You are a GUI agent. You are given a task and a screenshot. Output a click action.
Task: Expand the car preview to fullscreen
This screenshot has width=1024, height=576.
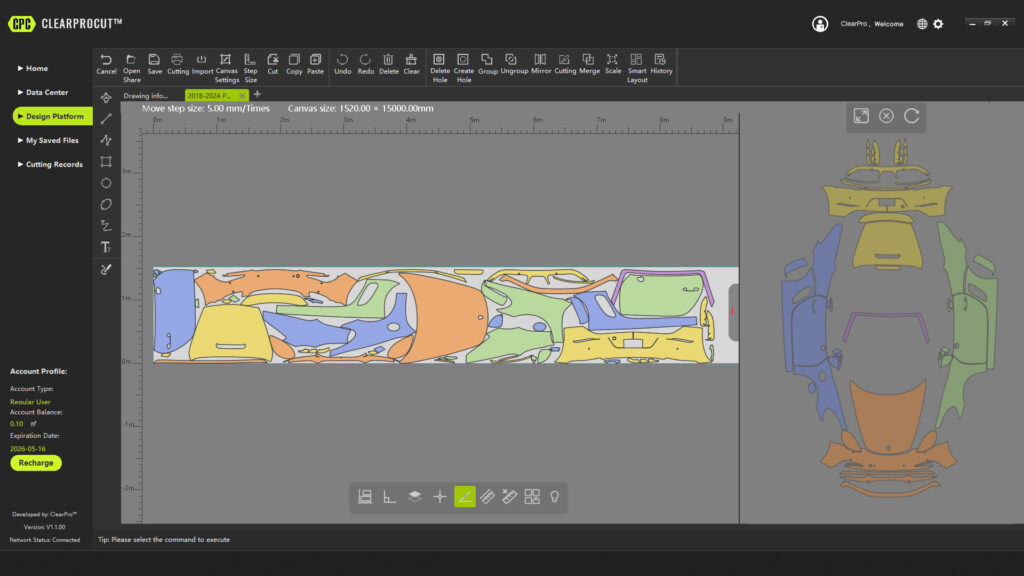coord(861,116)
